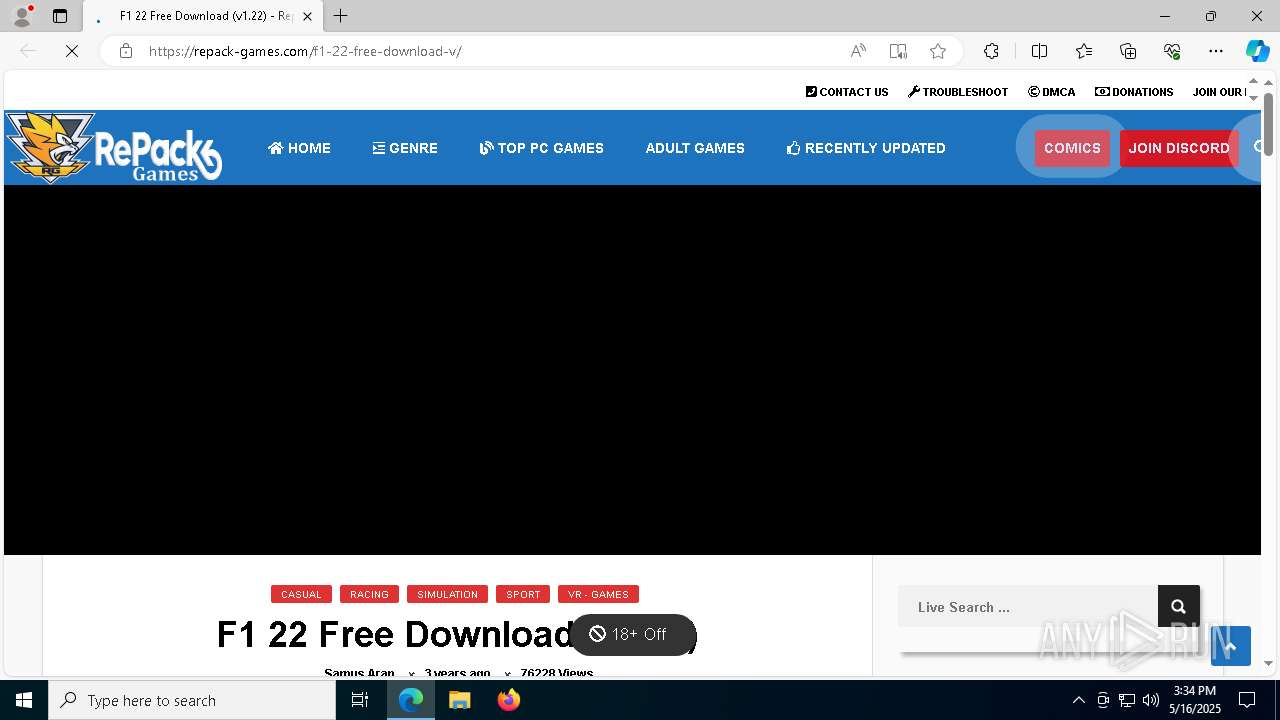
Task: Click the Live Search input field
Action: pyautogui.click(x=1028, y=607)
